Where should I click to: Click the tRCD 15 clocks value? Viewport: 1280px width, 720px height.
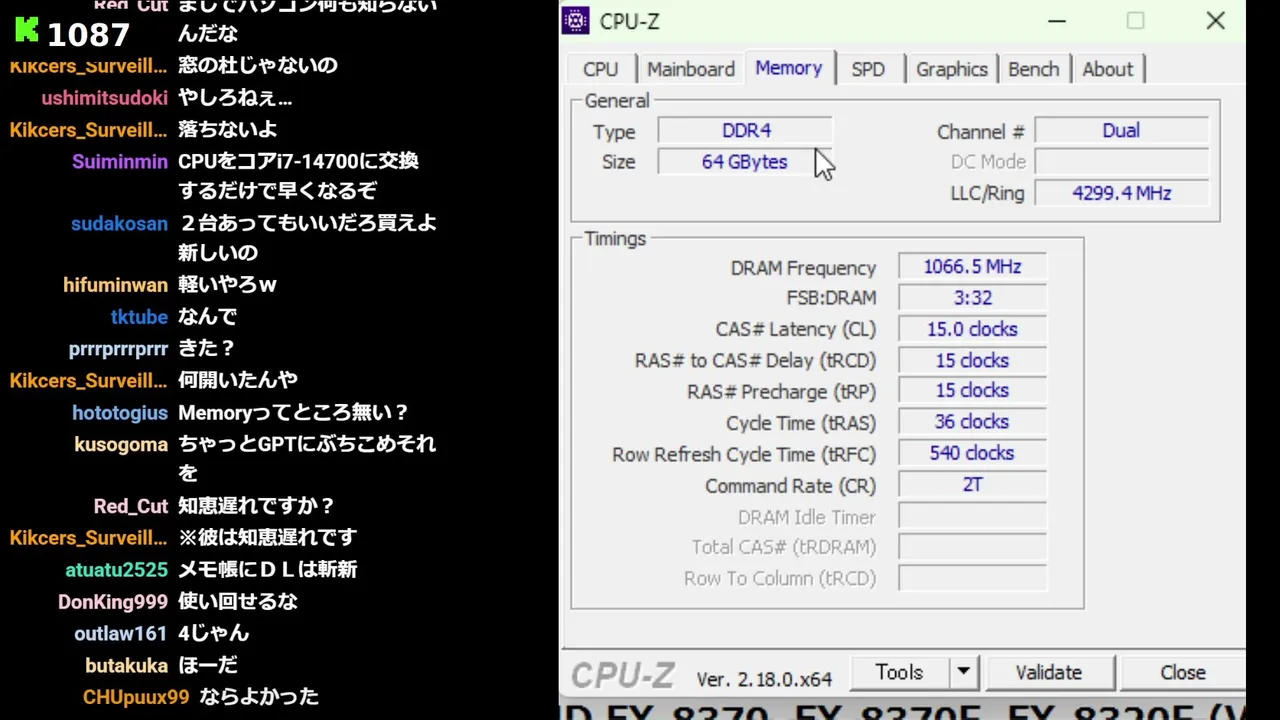972,360
